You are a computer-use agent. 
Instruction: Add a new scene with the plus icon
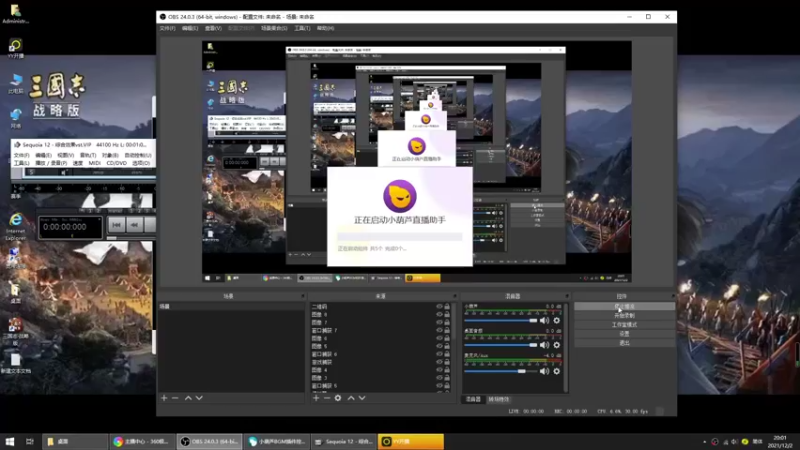(x=164, y=398)
